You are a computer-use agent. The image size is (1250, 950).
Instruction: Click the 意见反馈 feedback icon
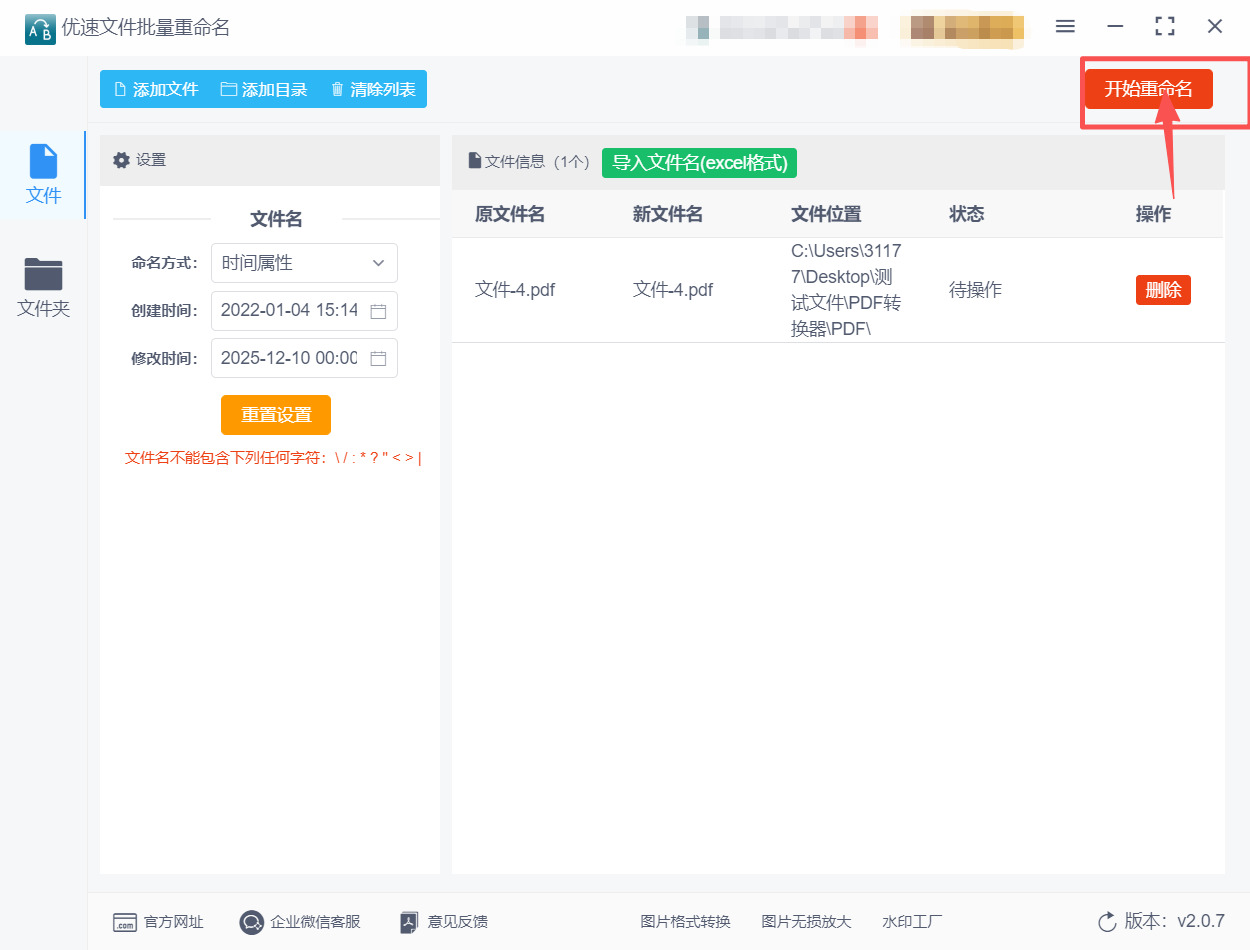point(409,922)
